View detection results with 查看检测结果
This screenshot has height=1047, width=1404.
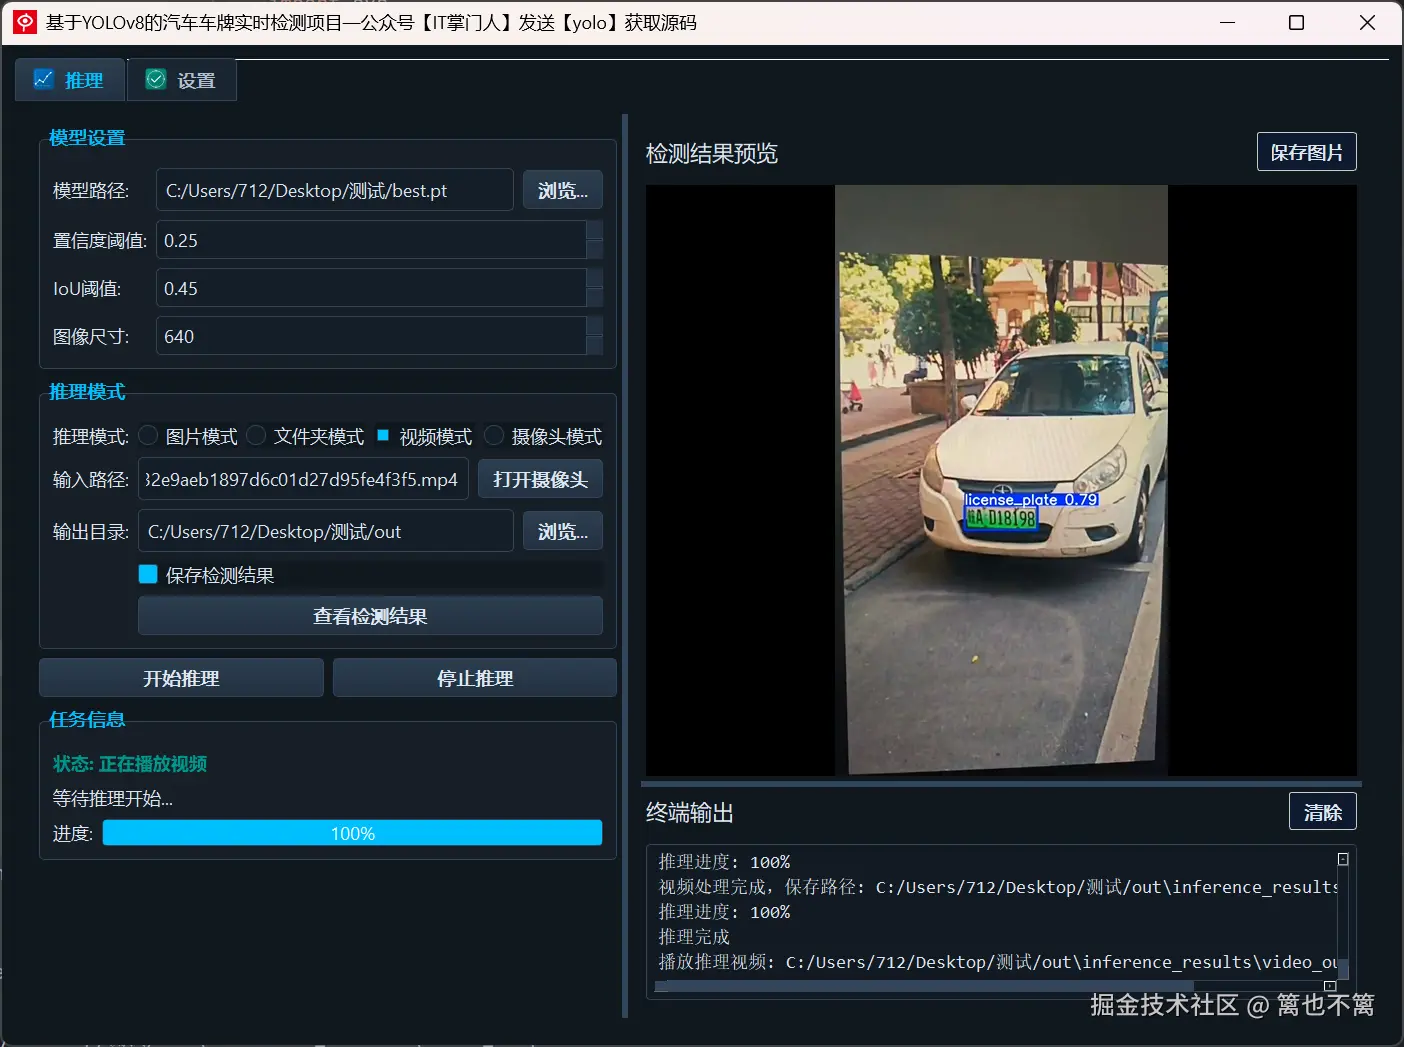click(369, 615)
